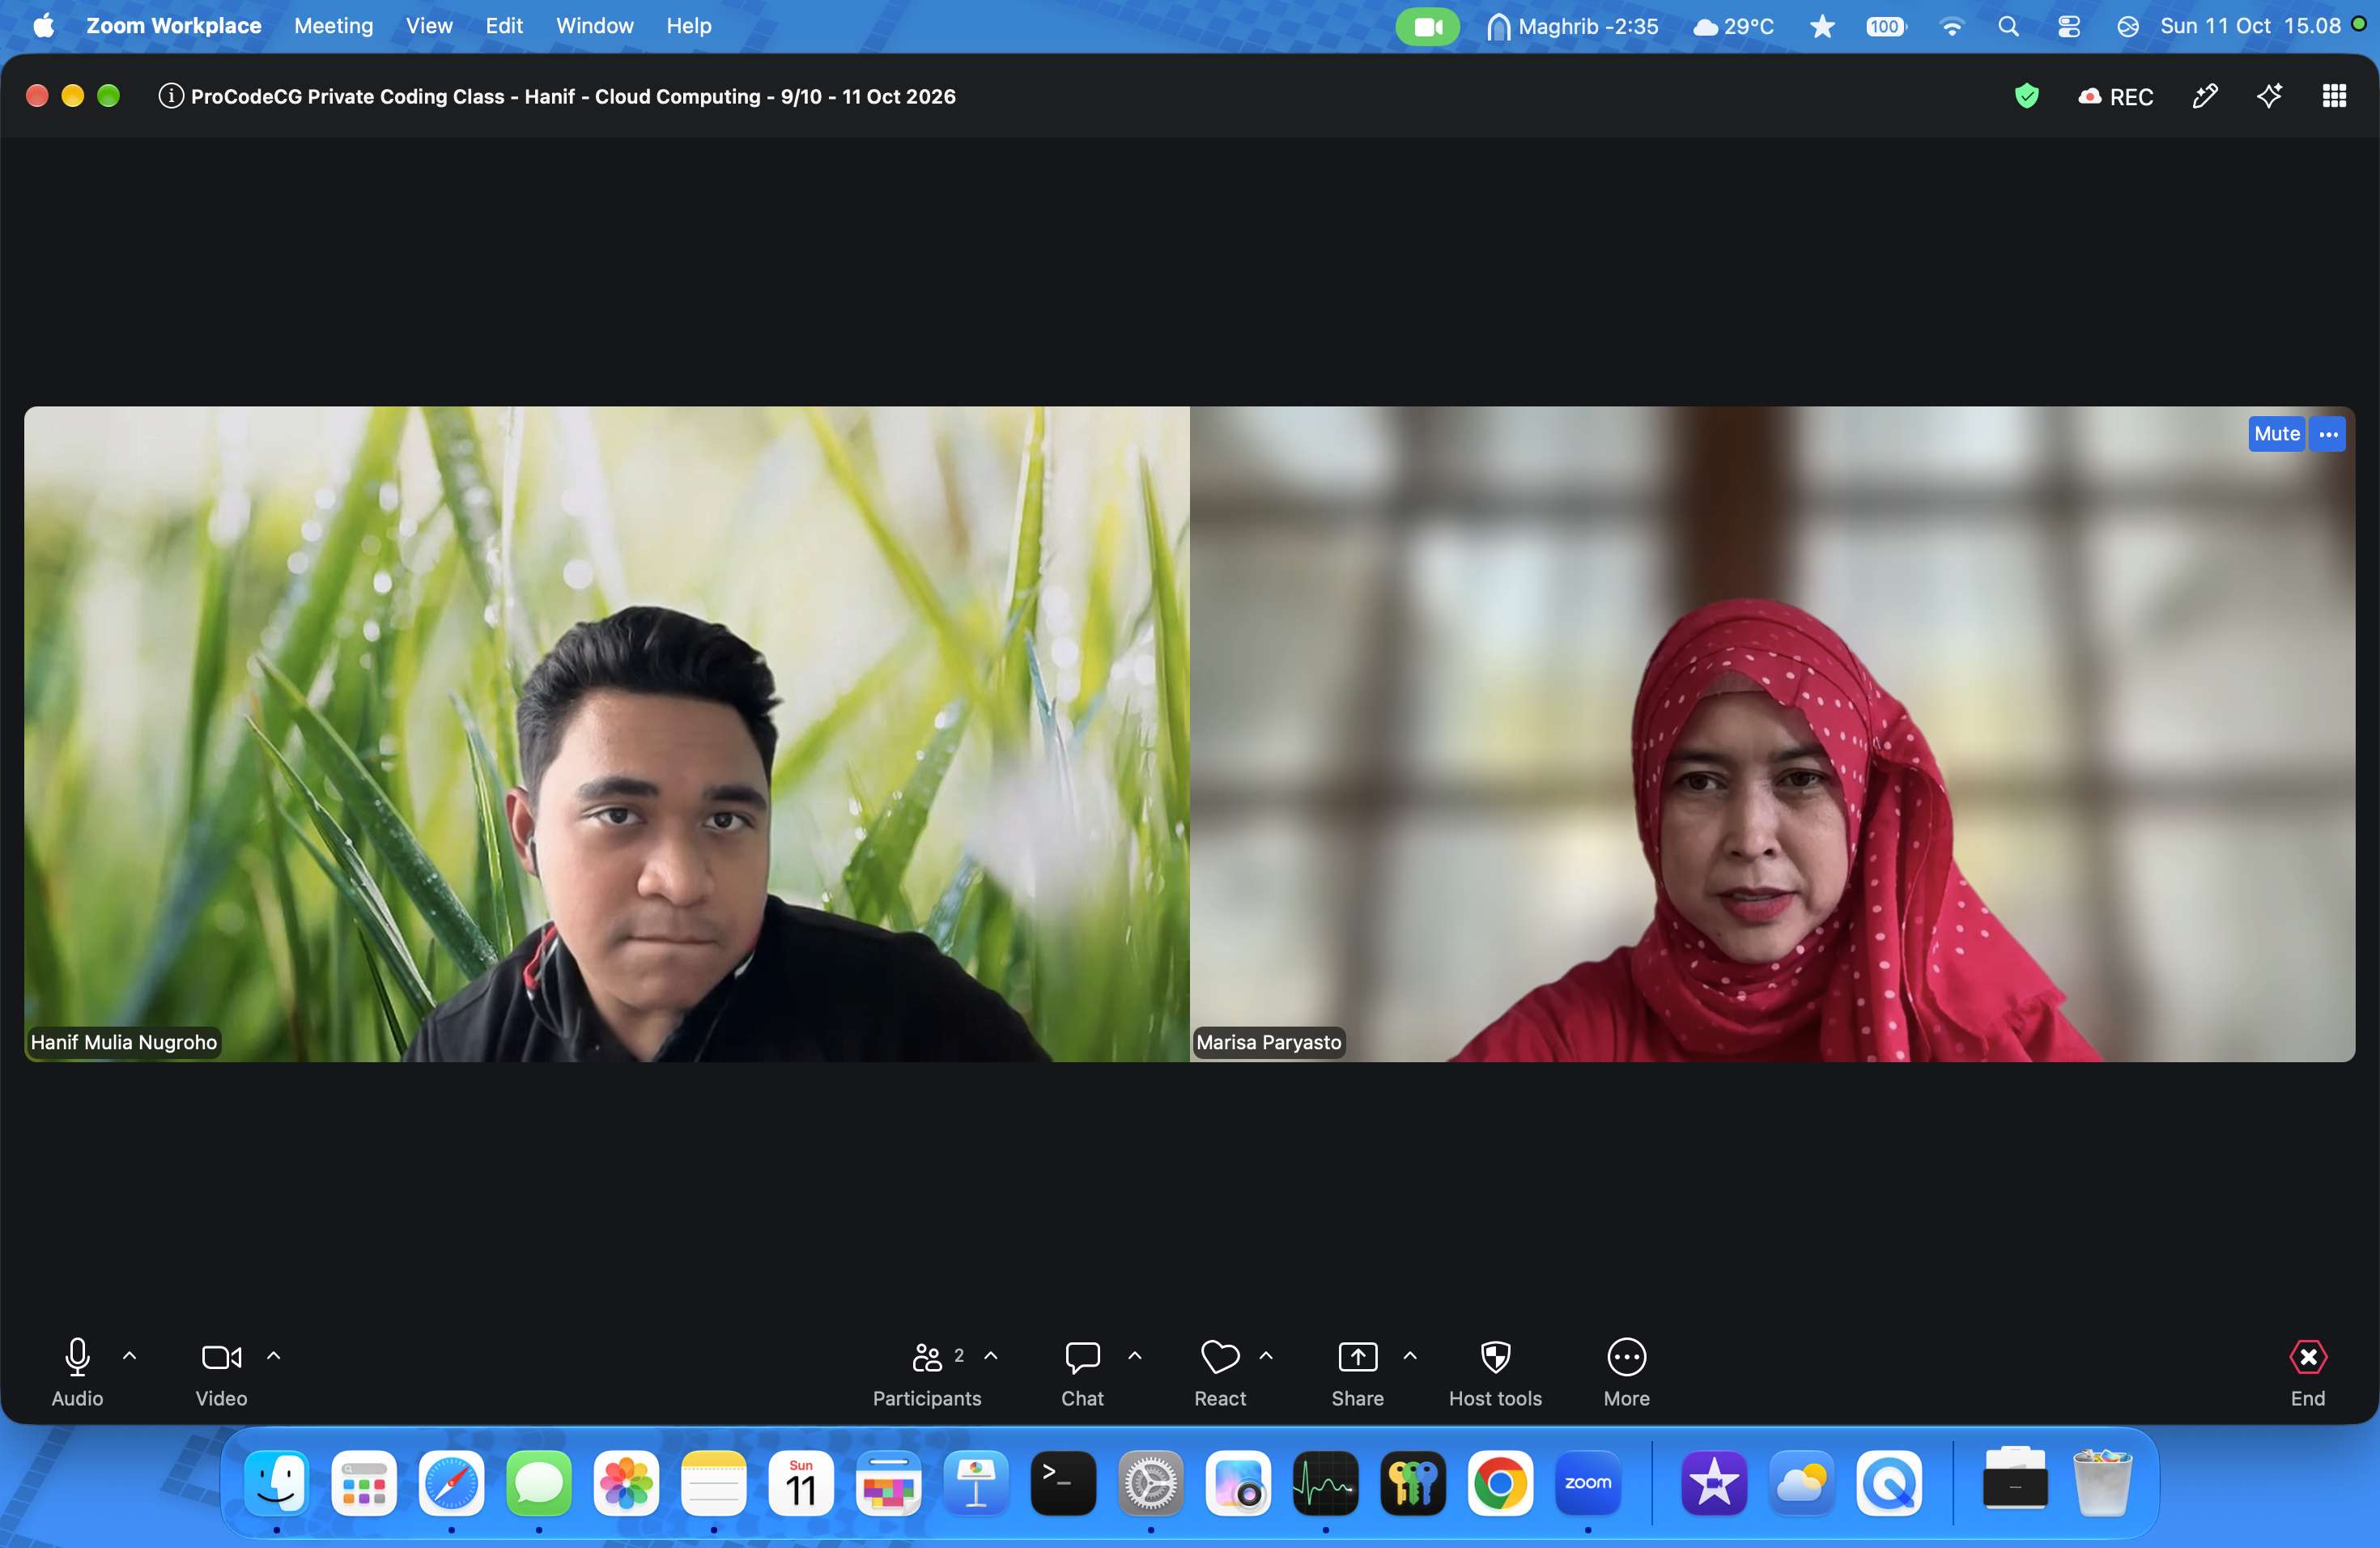Expand the chevron beside Chat
This screenshot has height=1548, width=2380.
click(x=1135, y=1356)
